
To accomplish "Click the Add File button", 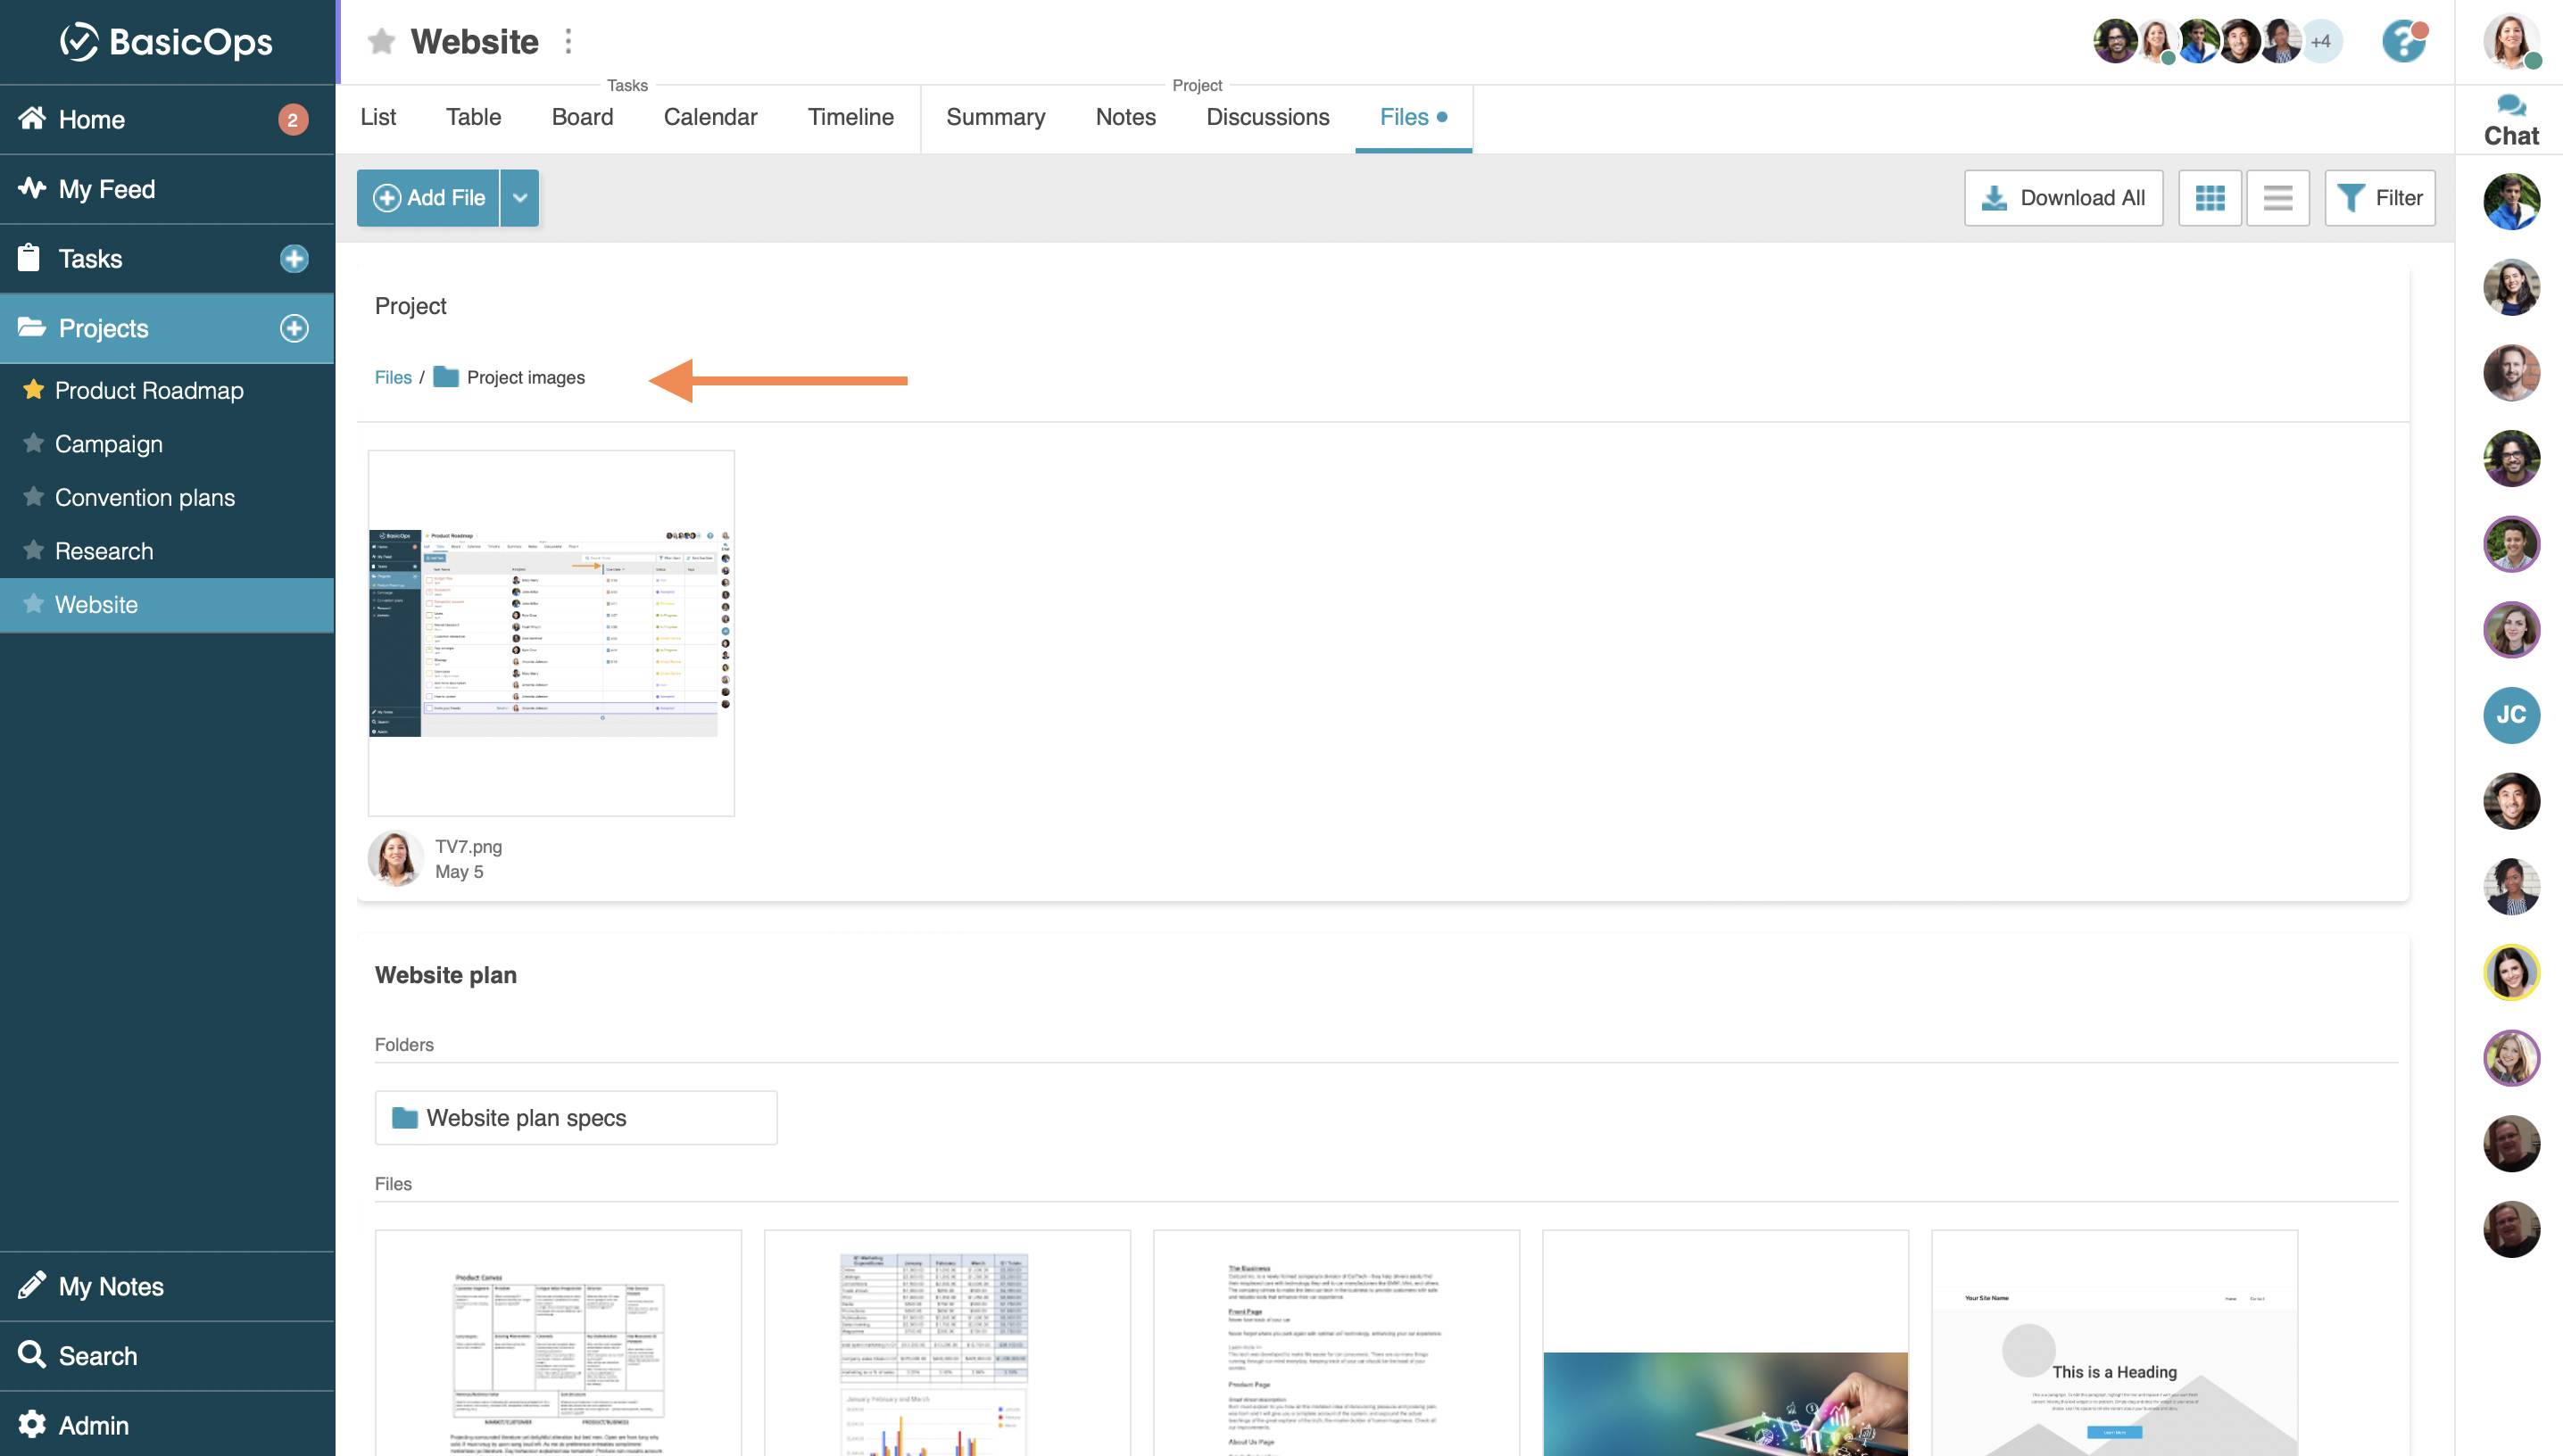I will (428, 198).
